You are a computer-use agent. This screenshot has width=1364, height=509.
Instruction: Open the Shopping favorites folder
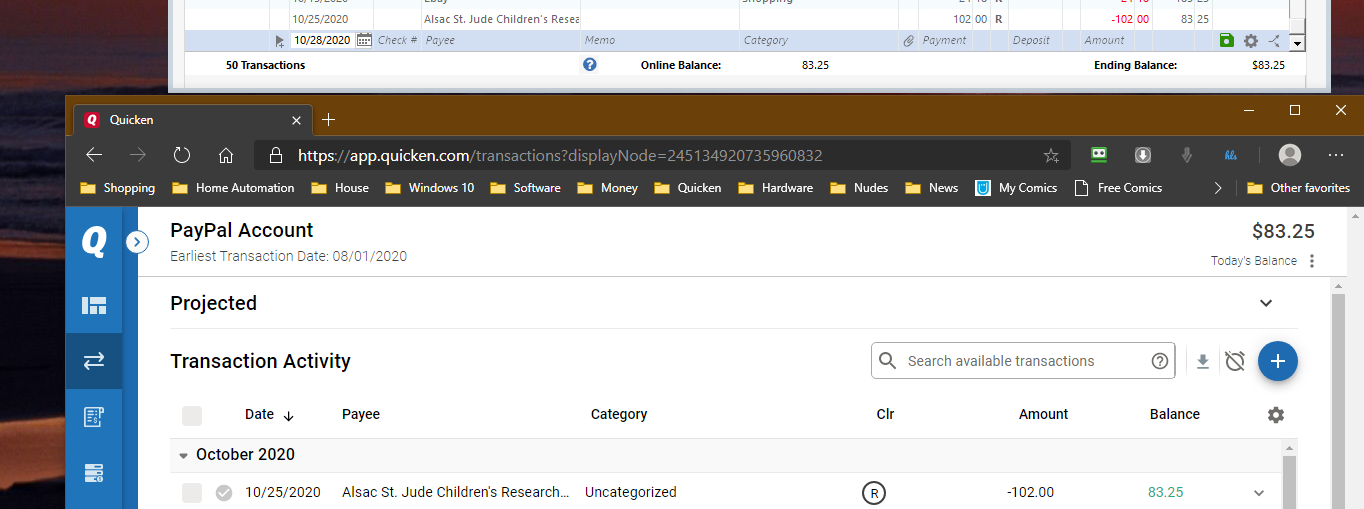pos(118,188)
